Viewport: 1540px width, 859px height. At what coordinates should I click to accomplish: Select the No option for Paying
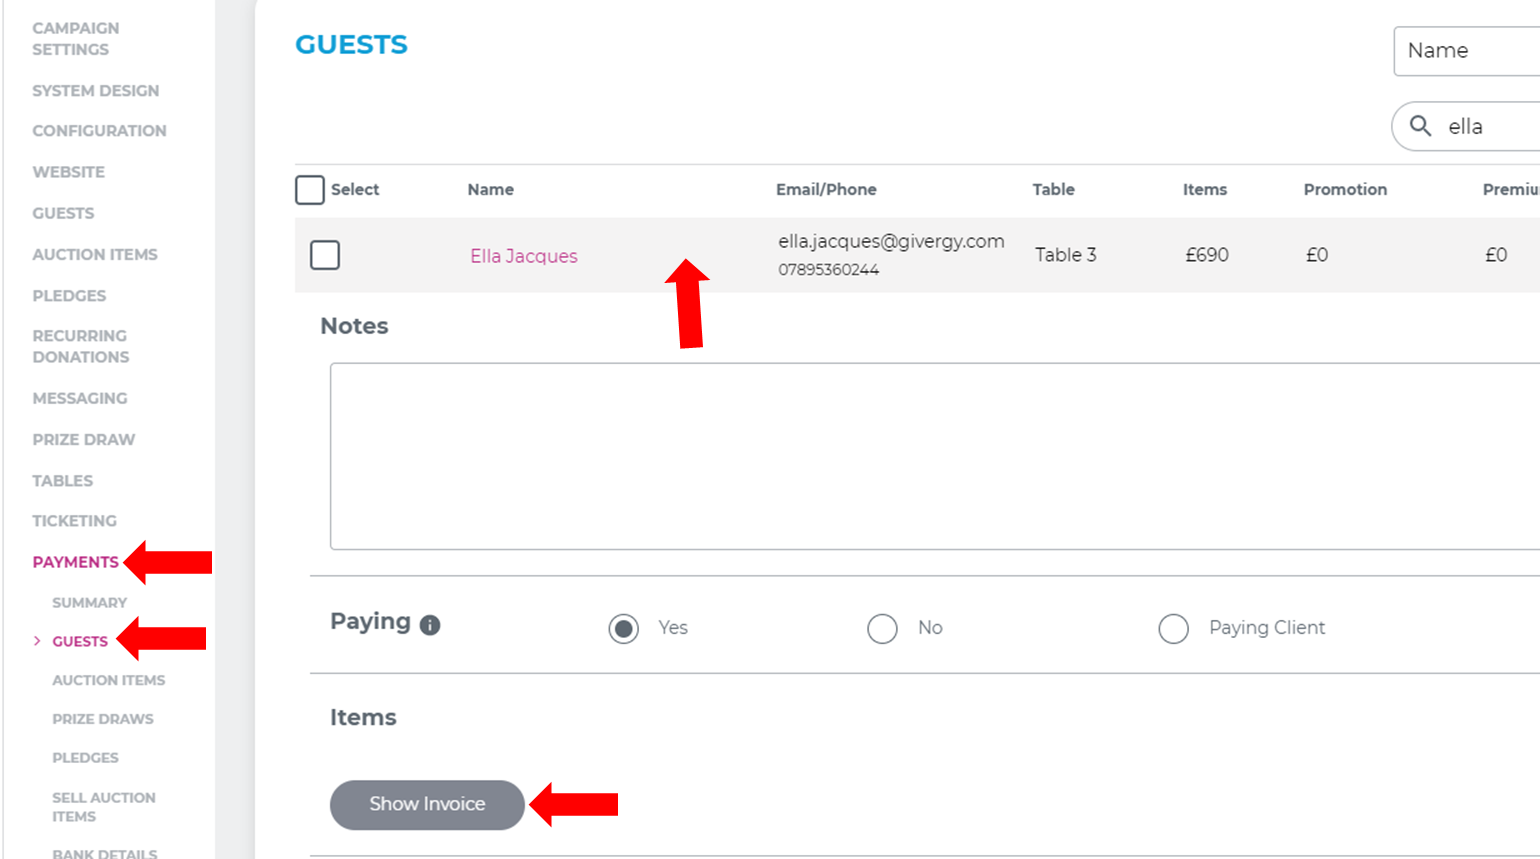pyautogui.click(x=883, y=628)
